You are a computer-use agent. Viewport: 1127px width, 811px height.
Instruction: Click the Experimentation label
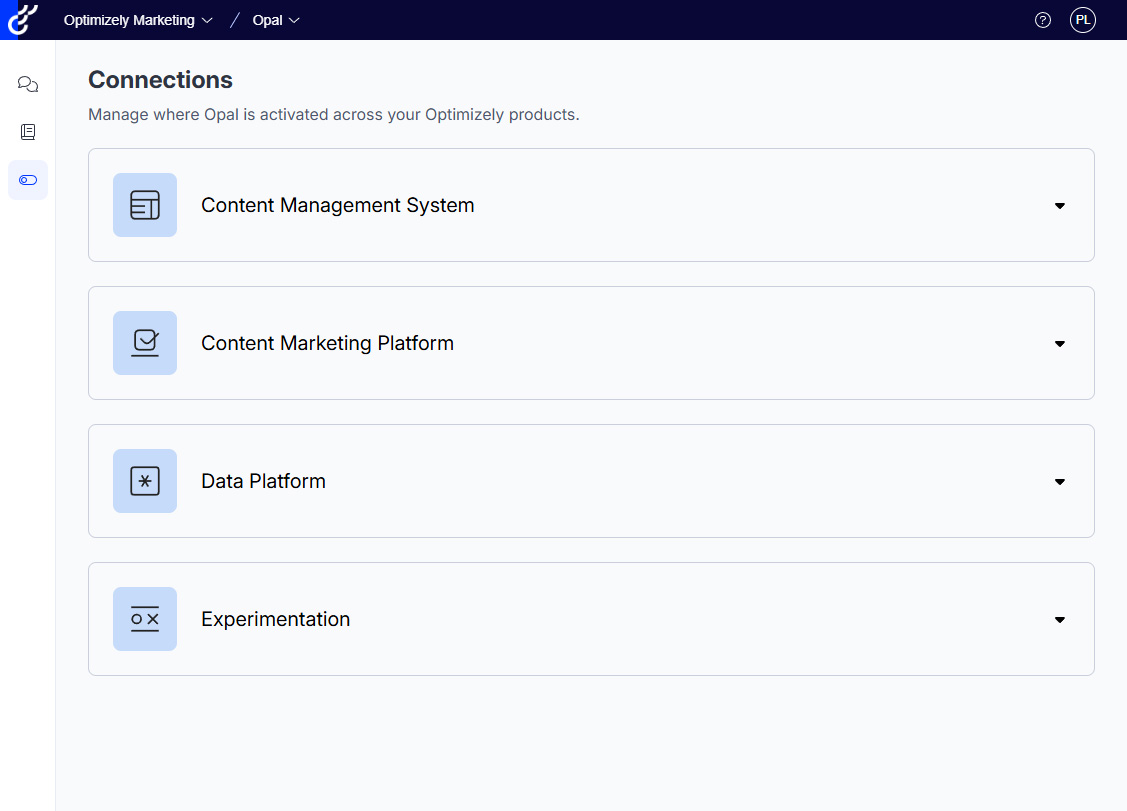coord(276,619)
